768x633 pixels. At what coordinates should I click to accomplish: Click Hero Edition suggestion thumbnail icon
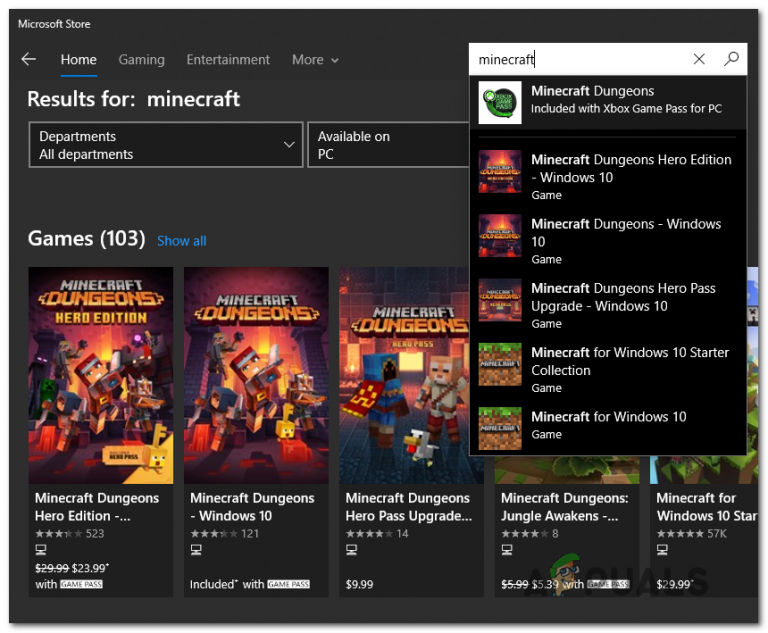click(500, 171)
